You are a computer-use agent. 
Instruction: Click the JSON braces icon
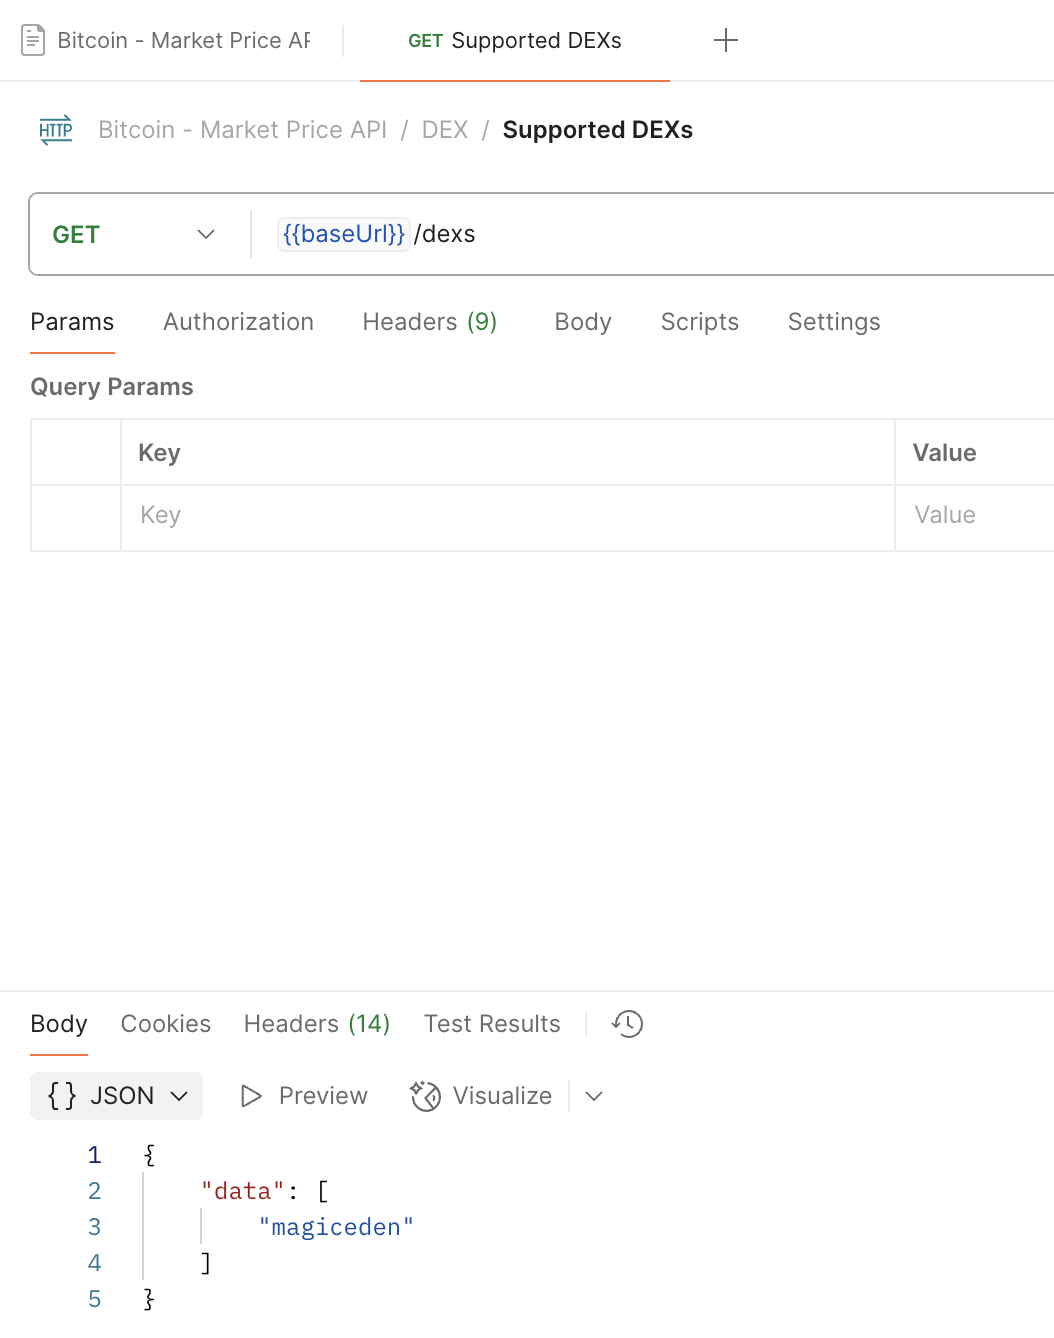click(62, 1096)
